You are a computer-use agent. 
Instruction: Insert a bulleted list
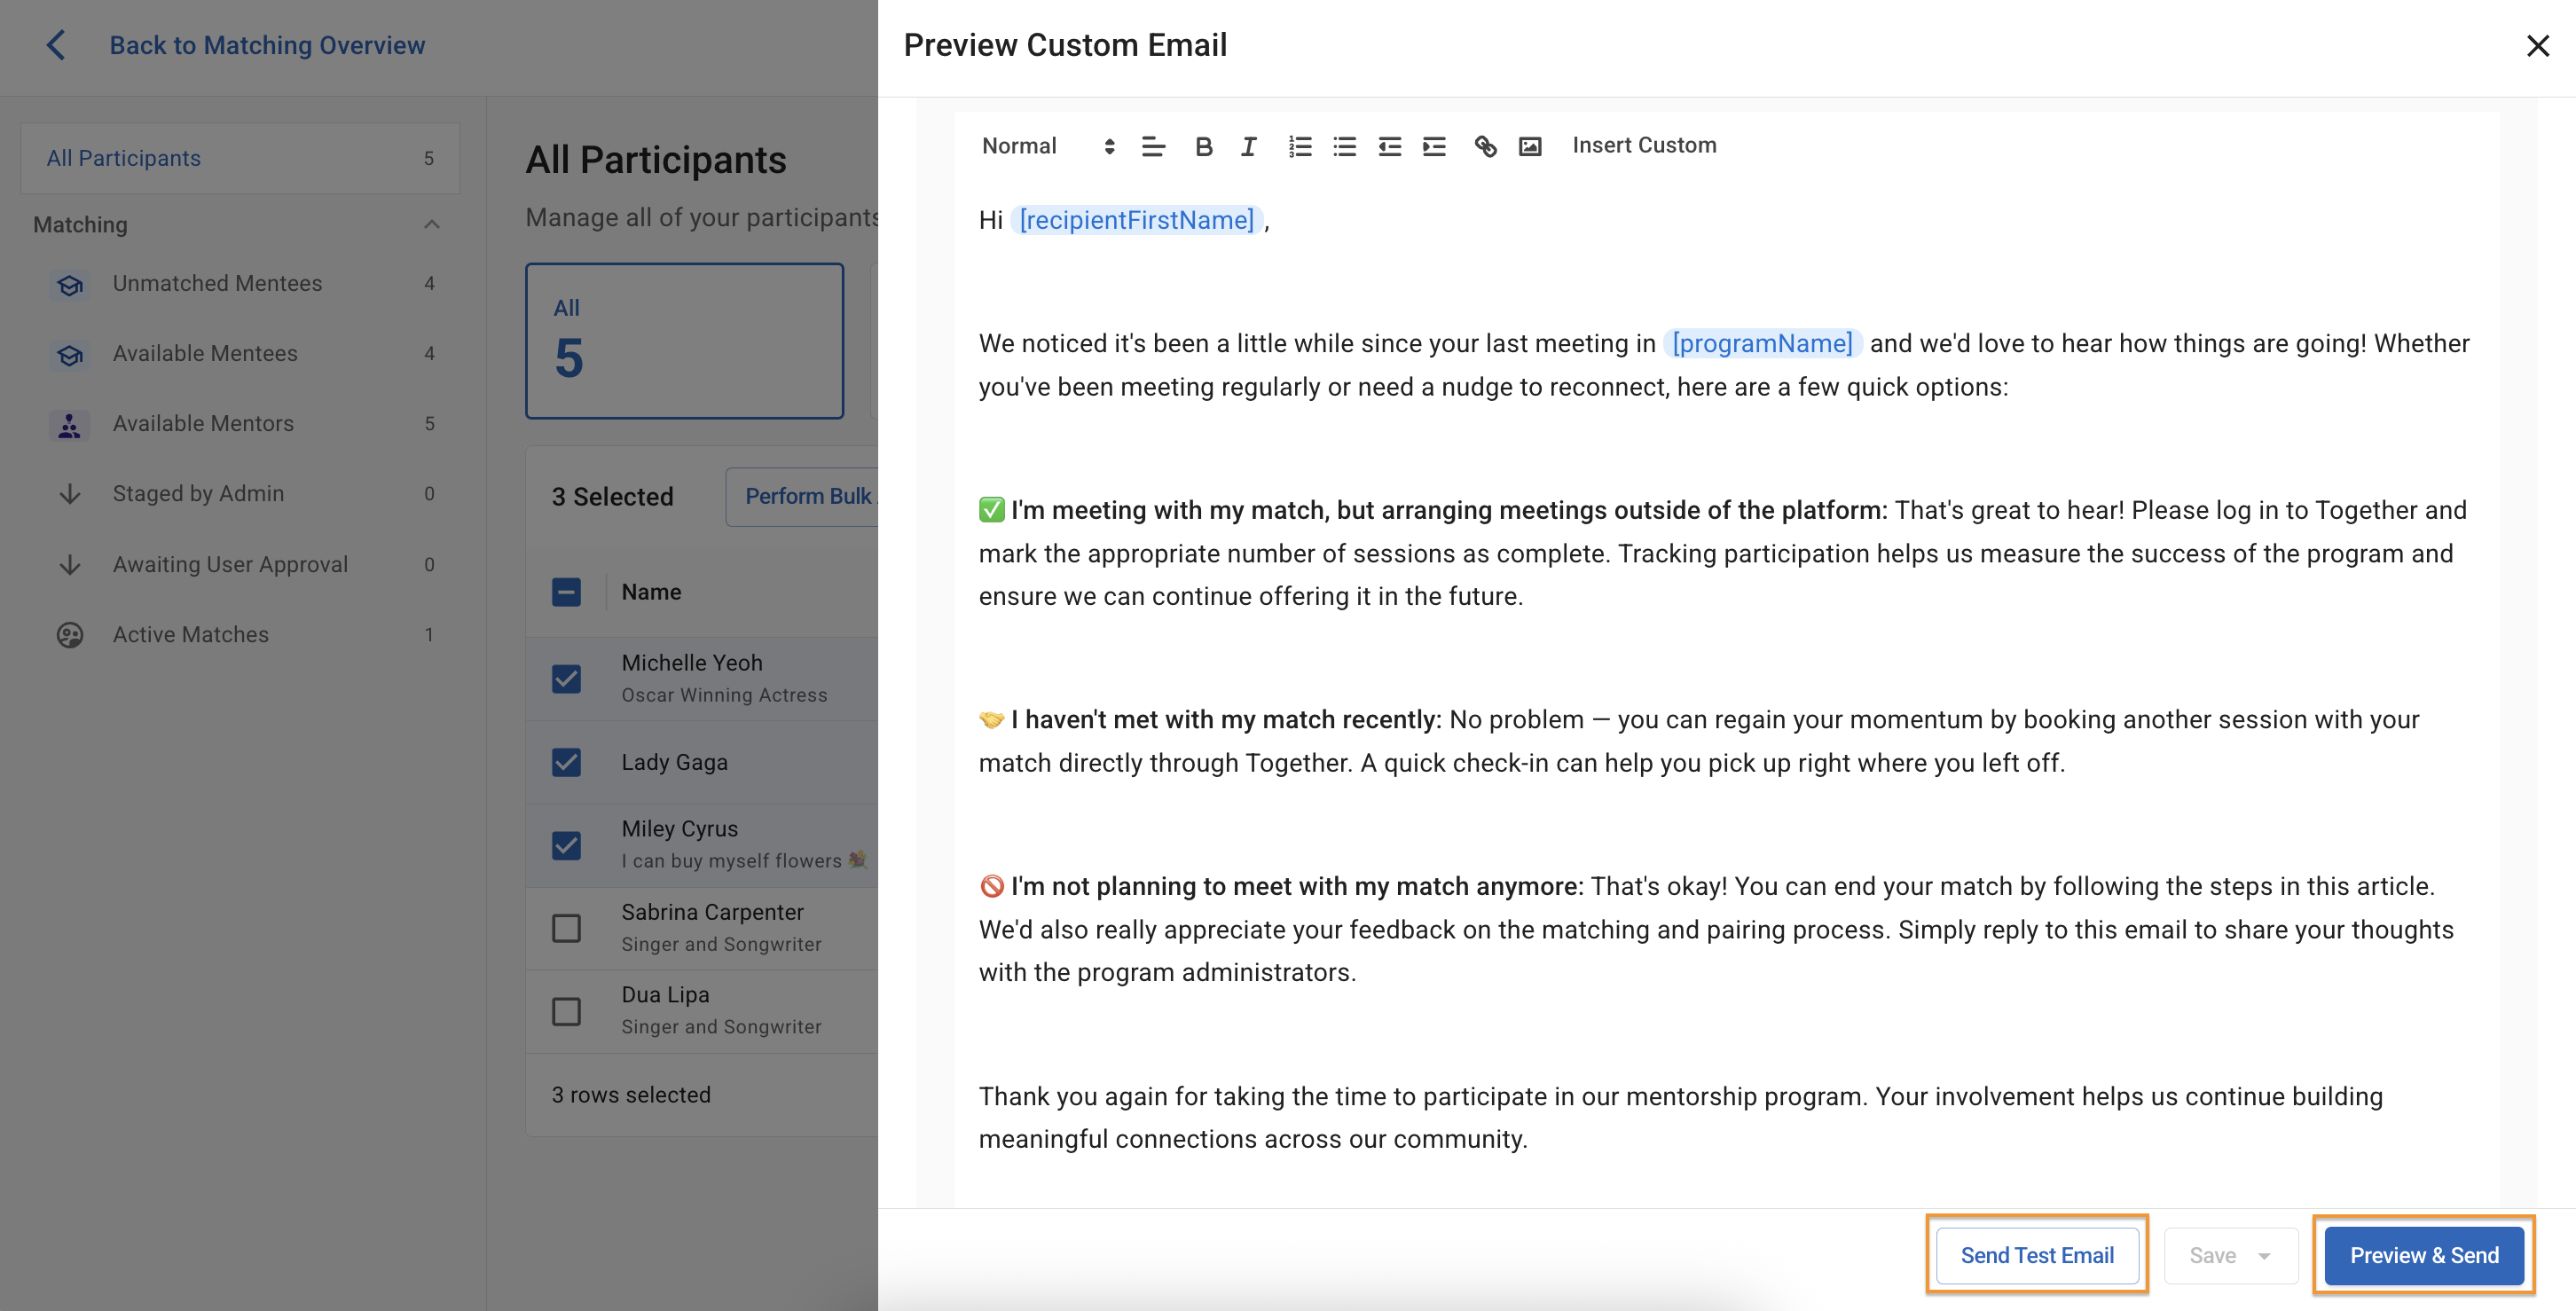[1344, 147]
